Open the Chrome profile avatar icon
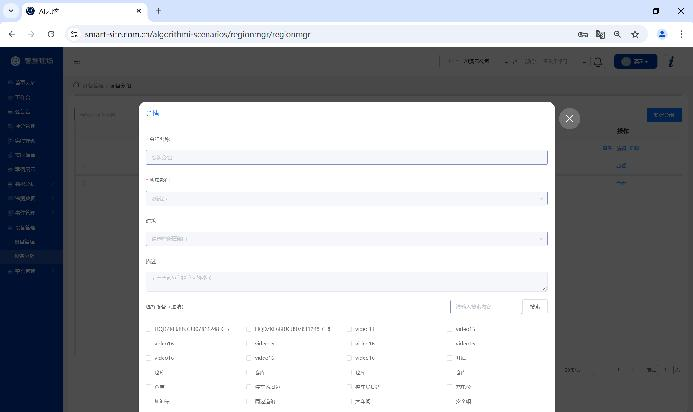Screen dimensions: 693x412 (662, 34)
